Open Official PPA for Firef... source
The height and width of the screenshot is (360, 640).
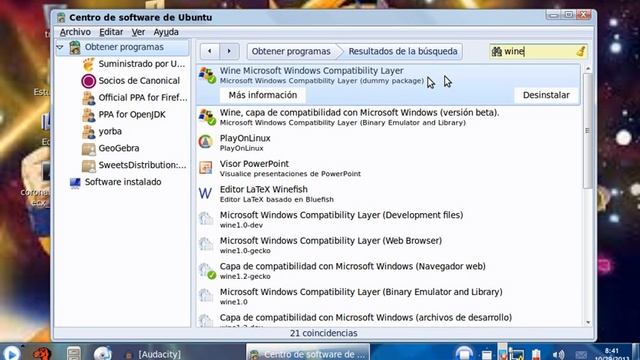[143, 98]
